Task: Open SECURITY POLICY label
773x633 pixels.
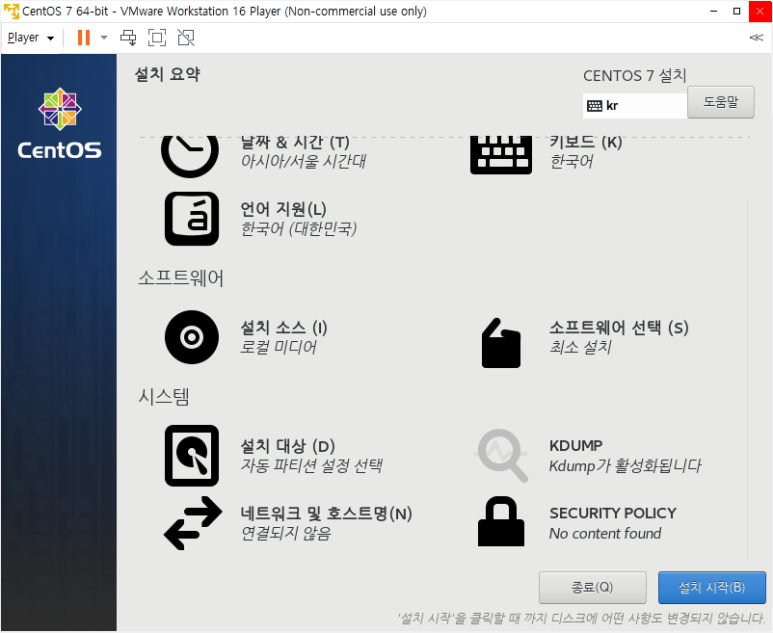Action: [x=613, y=513]
